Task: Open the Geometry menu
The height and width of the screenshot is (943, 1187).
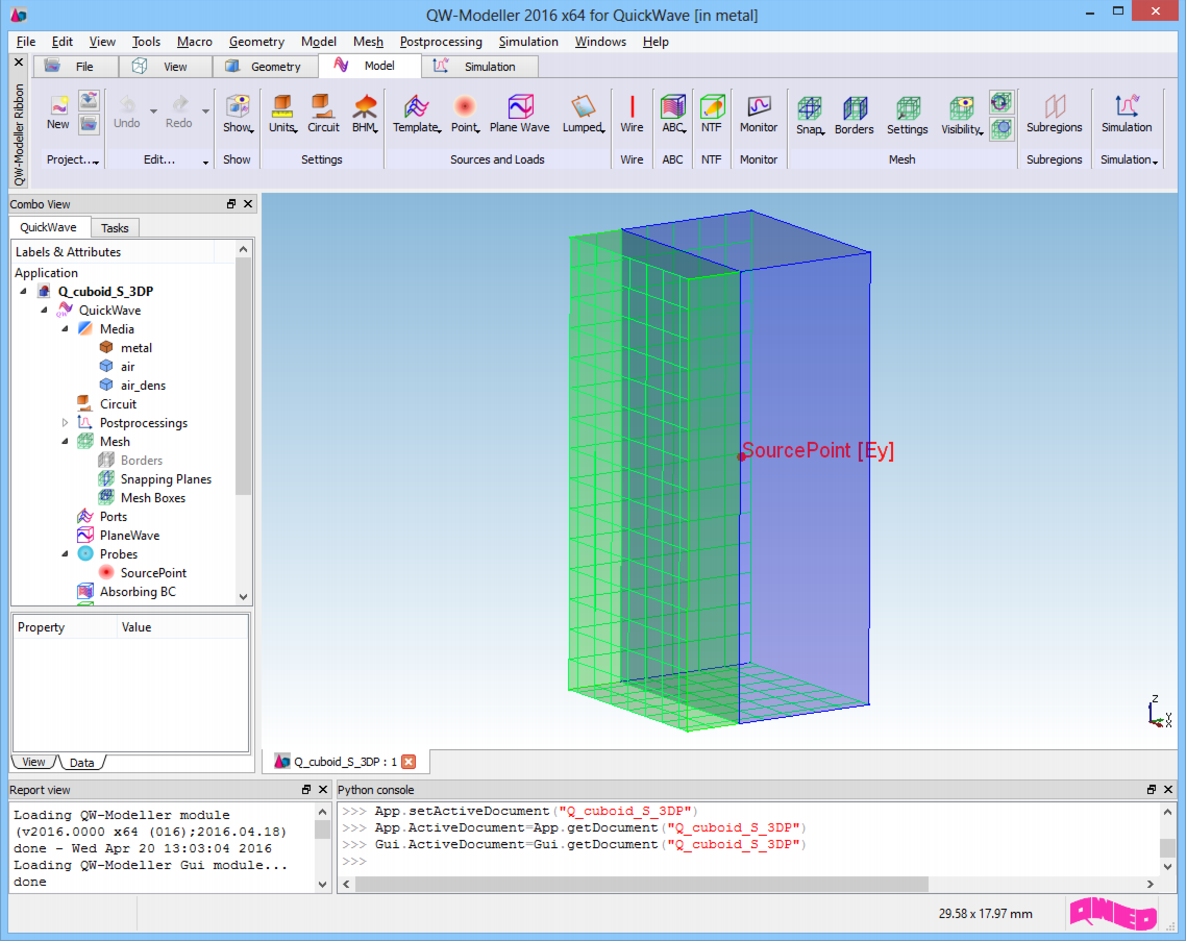Action: point(257,42)
